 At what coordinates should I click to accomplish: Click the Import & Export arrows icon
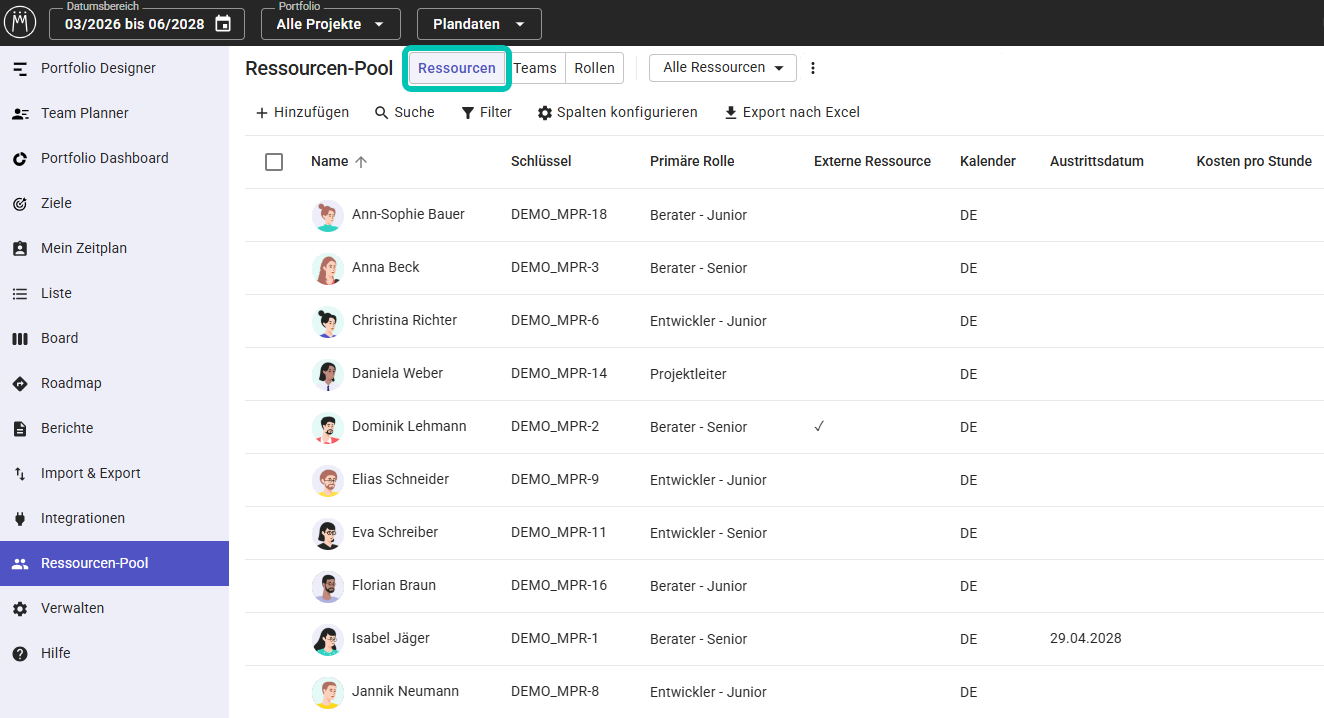coord(20,474)
